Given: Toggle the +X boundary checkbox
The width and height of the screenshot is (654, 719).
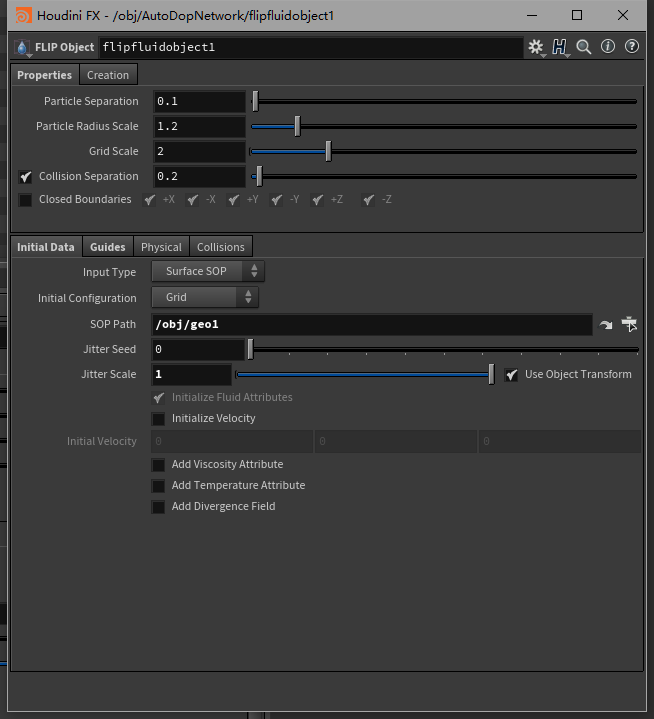Looking at the screenshot, I should 150,200.
